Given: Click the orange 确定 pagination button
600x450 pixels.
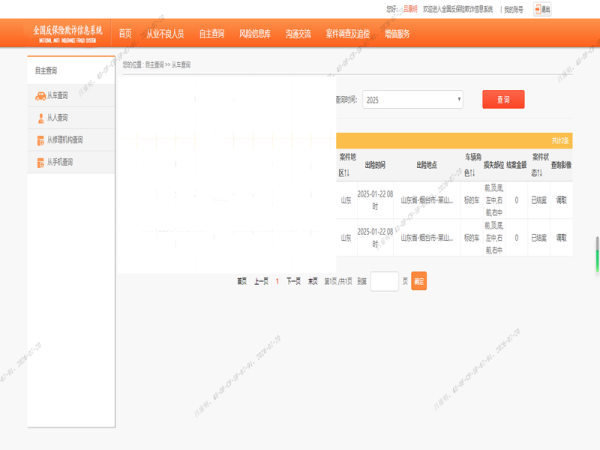Looking at the screenshot, I should (419, 281).
